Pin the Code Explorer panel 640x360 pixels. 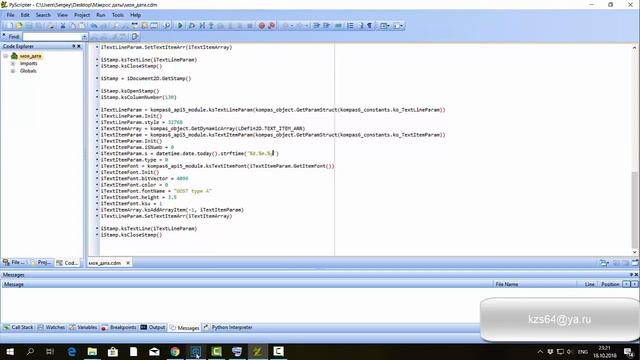pos(74,46)
